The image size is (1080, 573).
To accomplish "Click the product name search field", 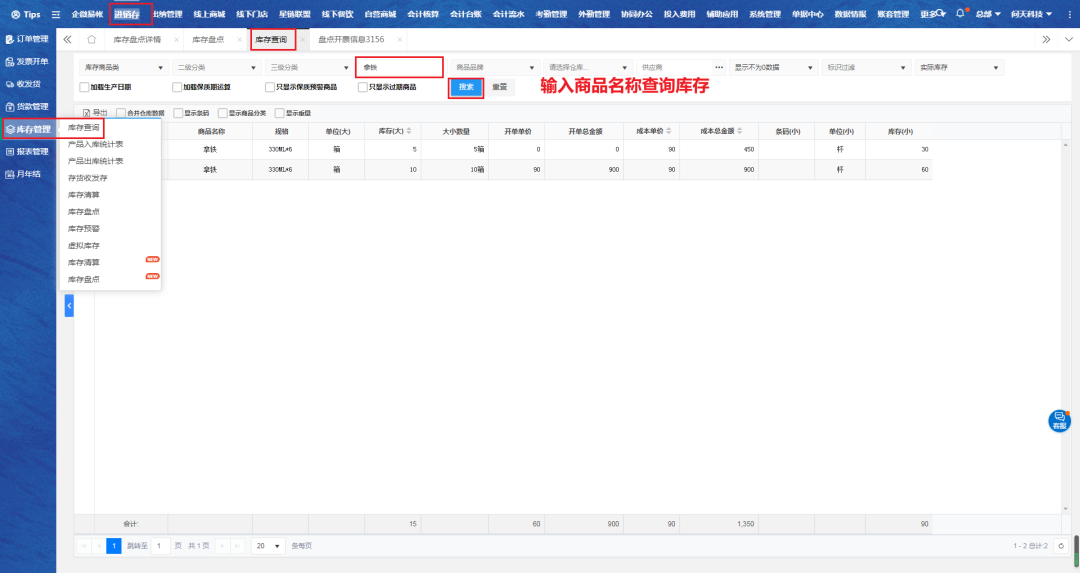I will coord(398,67).
